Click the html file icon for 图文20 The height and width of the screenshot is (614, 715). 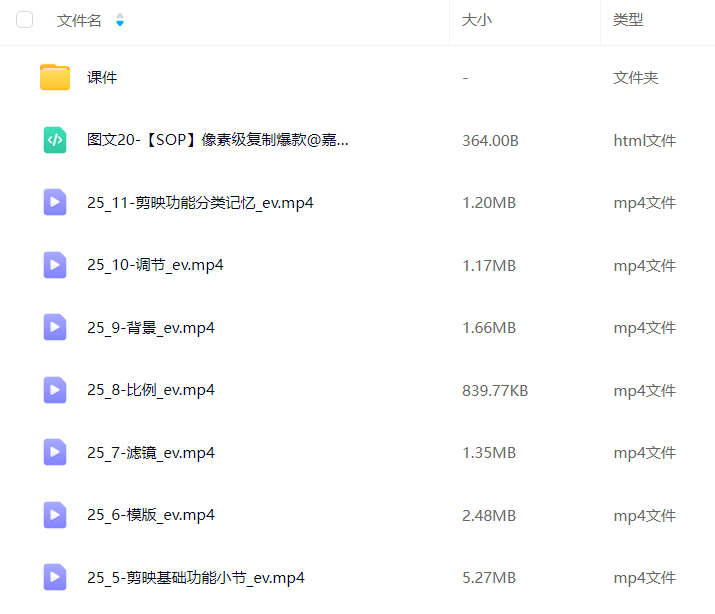coord(55,140)
